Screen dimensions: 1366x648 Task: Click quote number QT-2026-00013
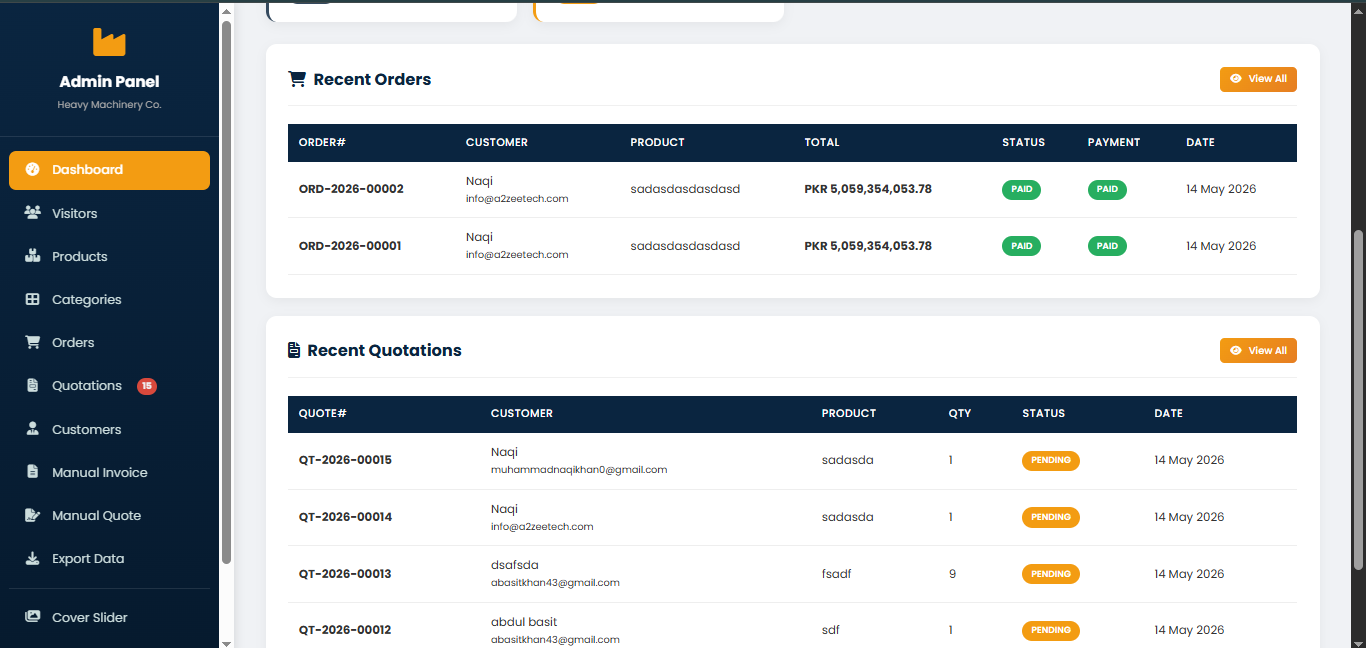[x=345, y=574]
